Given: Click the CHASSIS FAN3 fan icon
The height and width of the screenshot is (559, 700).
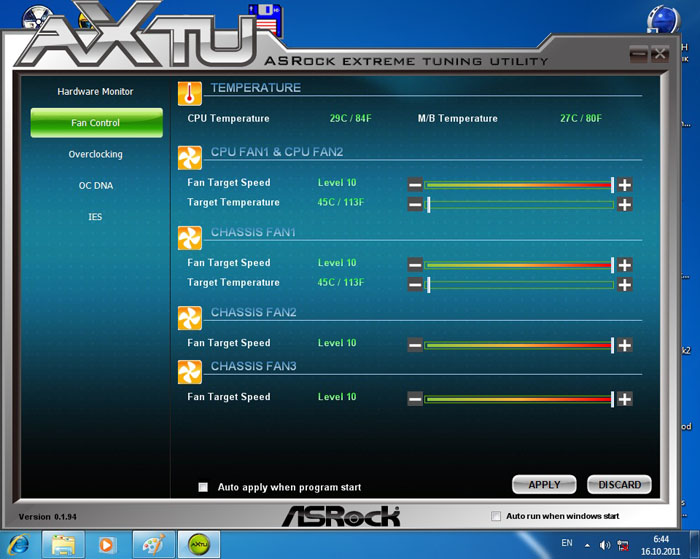Looking at the screenshot, I should click(x=189, y=372).
